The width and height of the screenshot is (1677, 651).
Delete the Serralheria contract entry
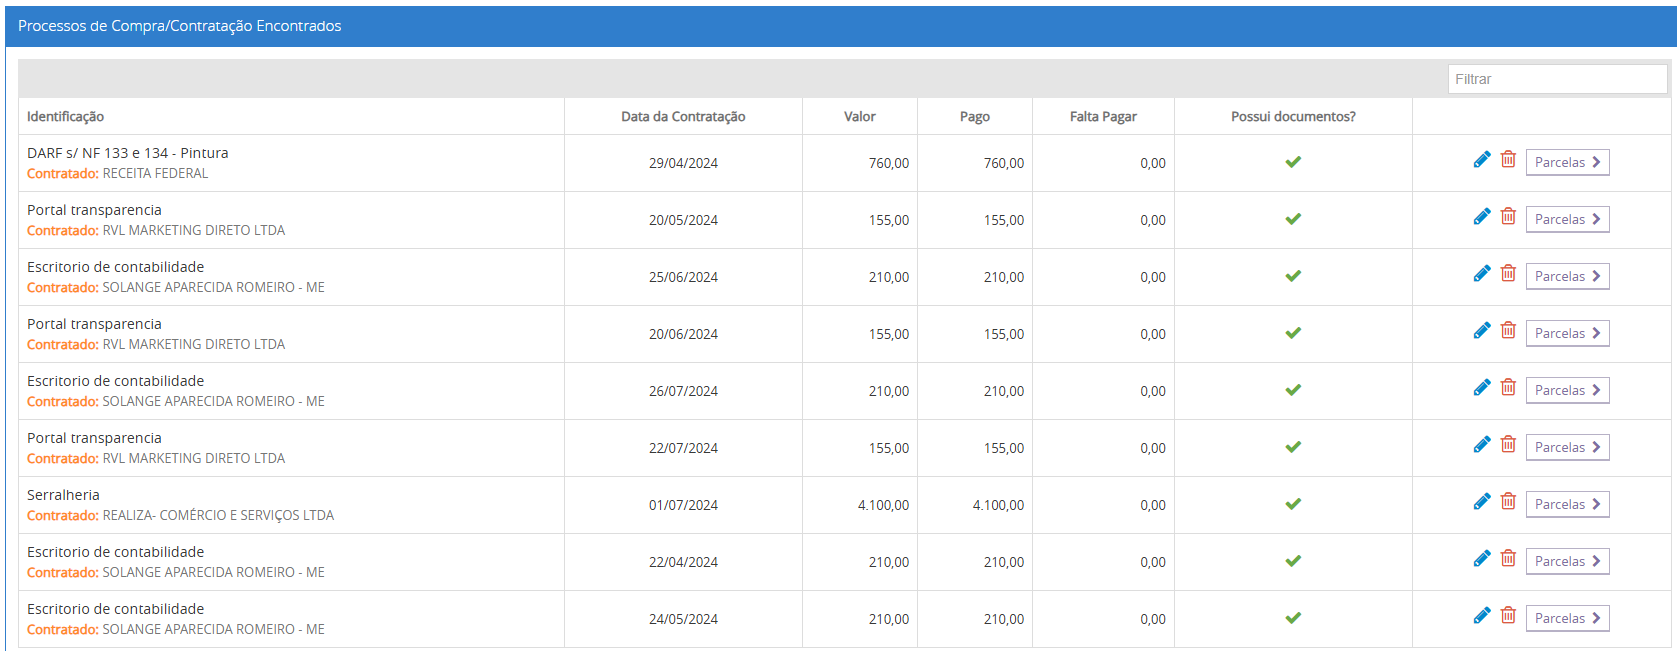(x=1508, y=502)
